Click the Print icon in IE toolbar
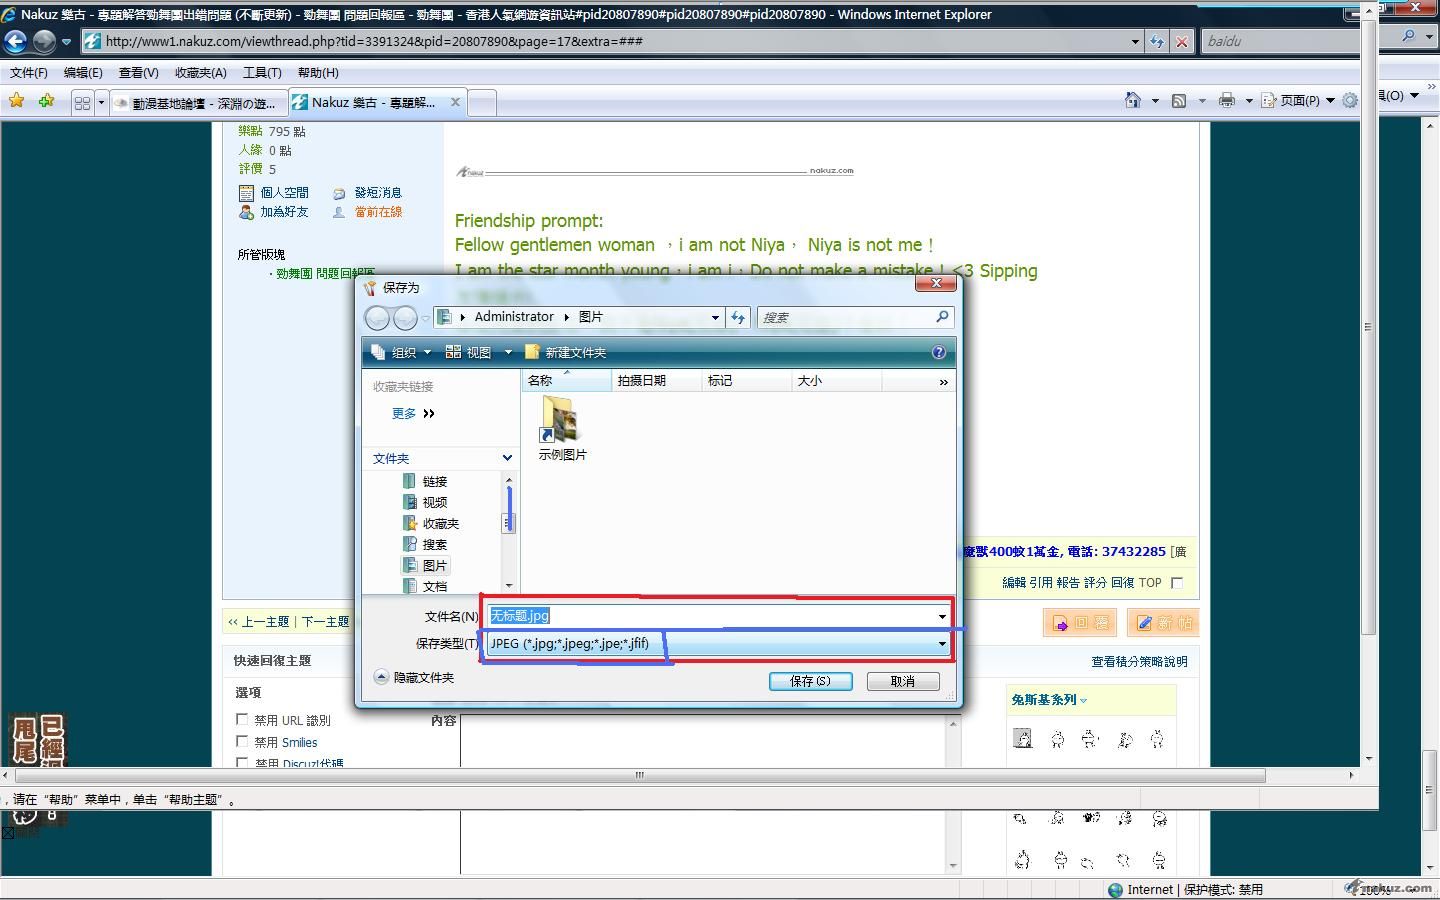The image size is (1440, 900). tap(1227, 100)
